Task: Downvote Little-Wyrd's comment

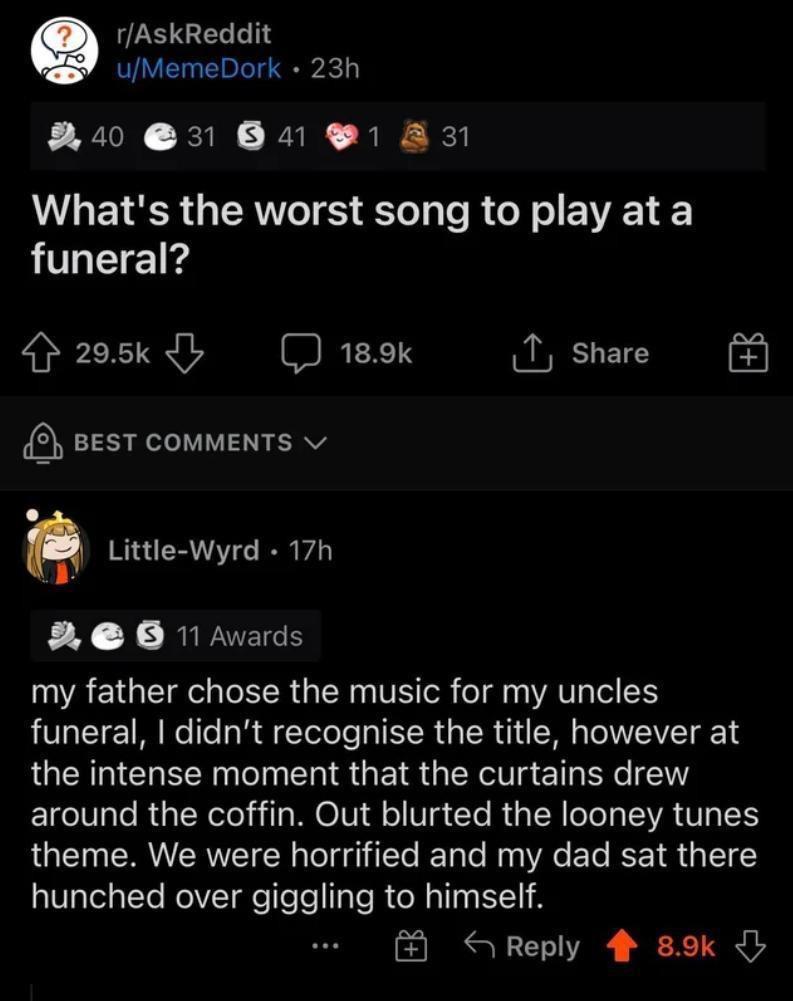Action: (x=750, y=946)
